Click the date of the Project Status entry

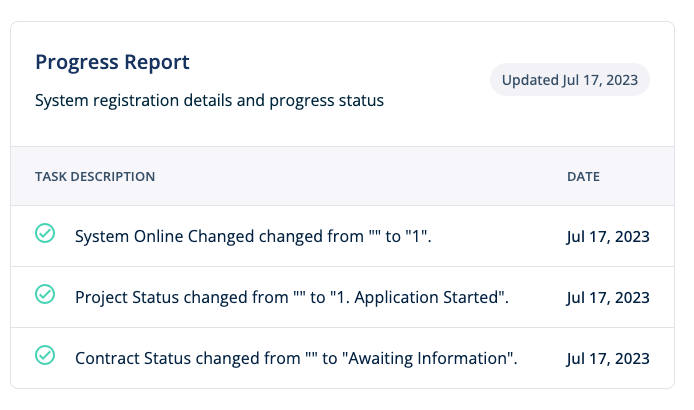pyautogui.click(x=608, y=297)
